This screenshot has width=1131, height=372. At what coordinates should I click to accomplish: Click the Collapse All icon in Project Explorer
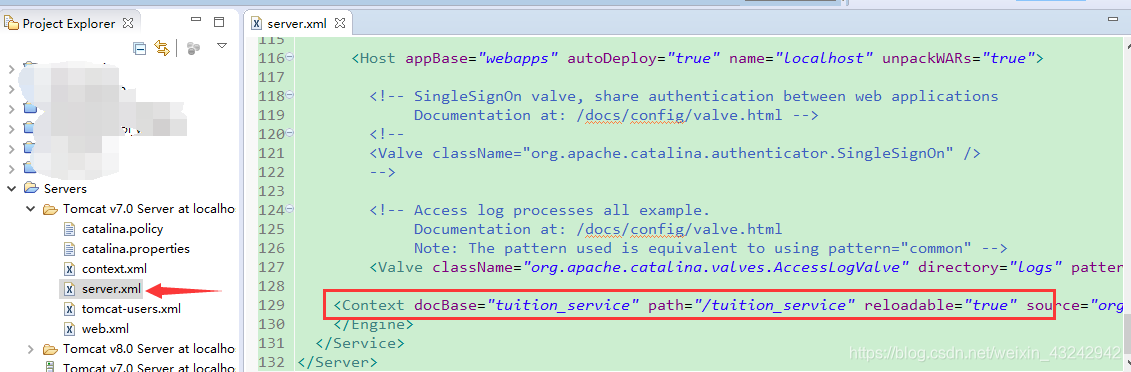[140, 48]
